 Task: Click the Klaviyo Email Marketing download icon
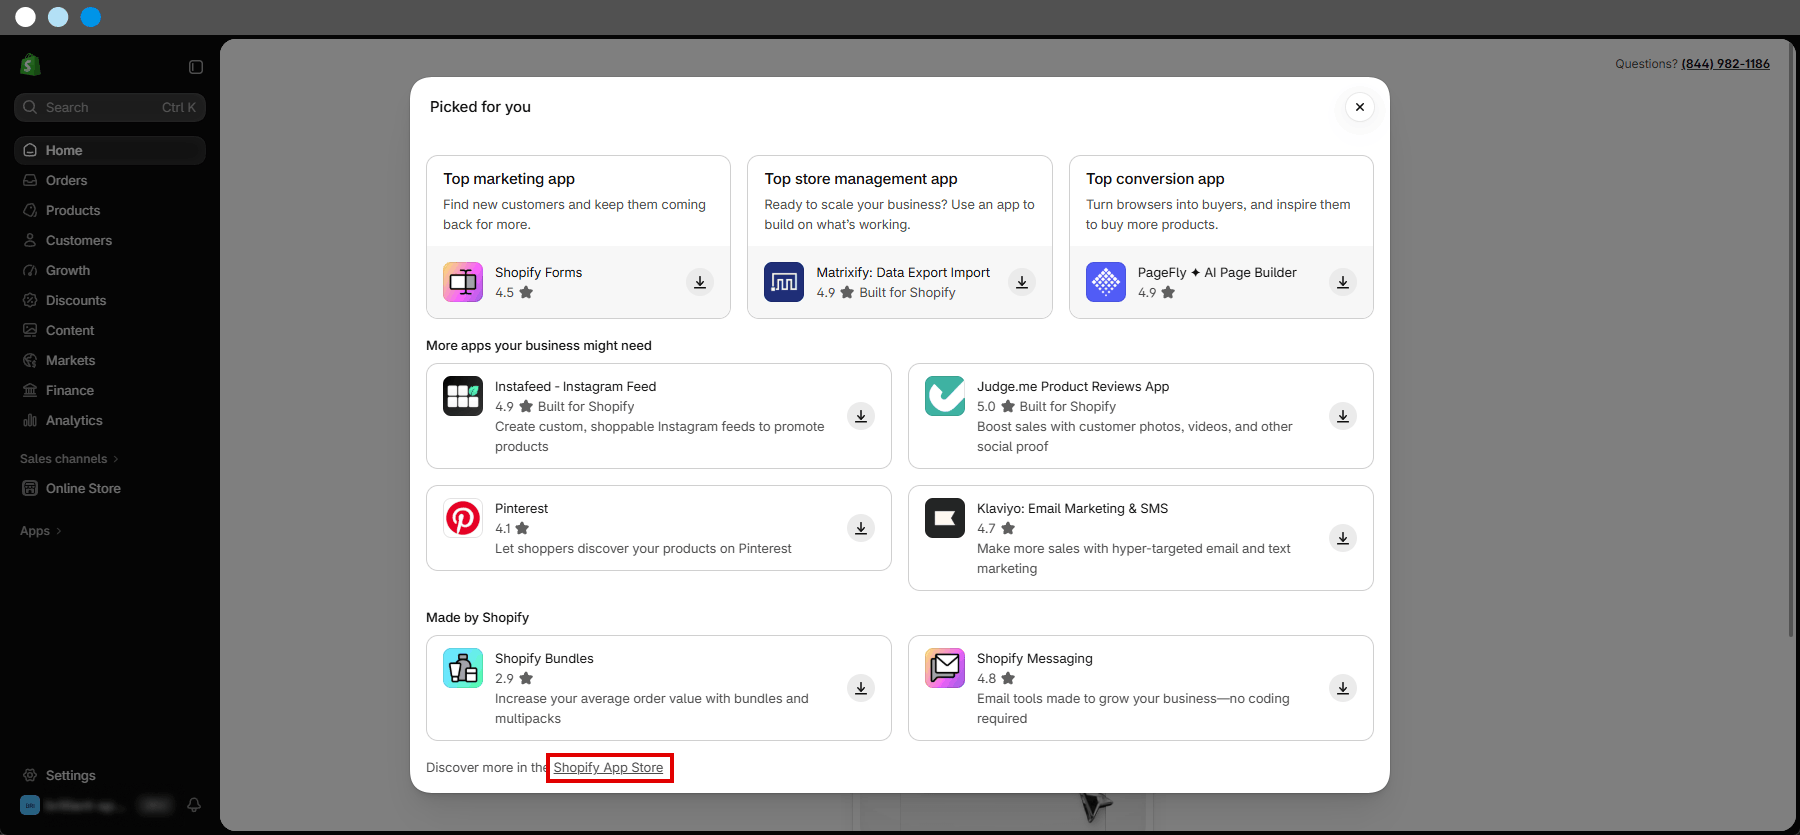point(1343,538)
